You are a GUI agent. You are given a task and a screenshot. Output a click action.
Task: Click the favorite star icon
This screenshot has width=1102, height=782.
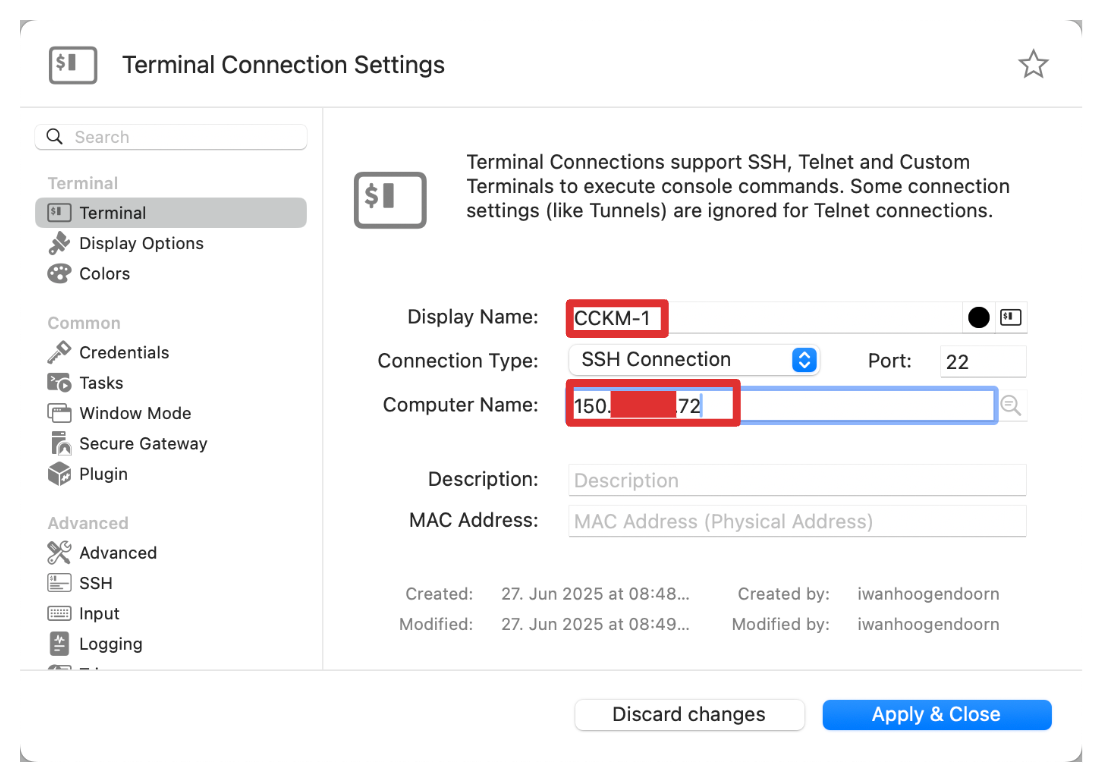coord(1033,65)
